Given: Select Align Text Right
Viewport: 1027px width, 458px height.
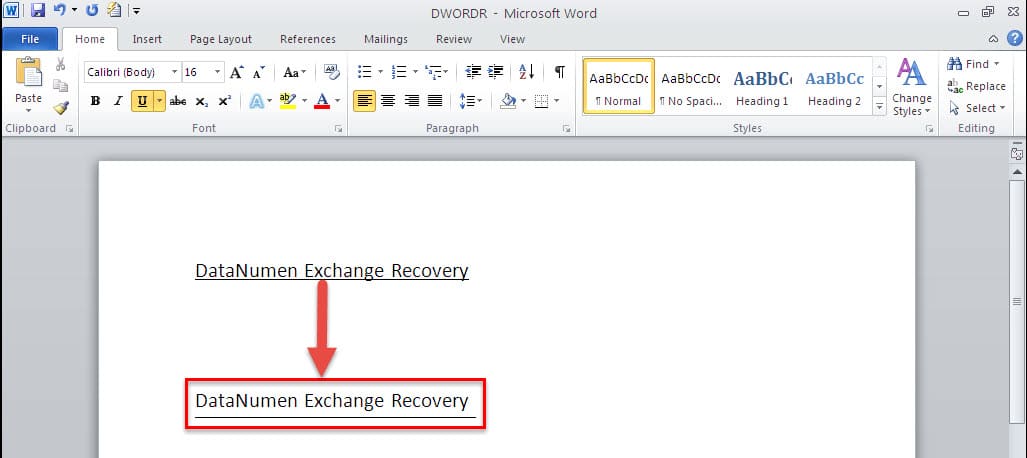Looking at the screenshot, I should 412,101.
